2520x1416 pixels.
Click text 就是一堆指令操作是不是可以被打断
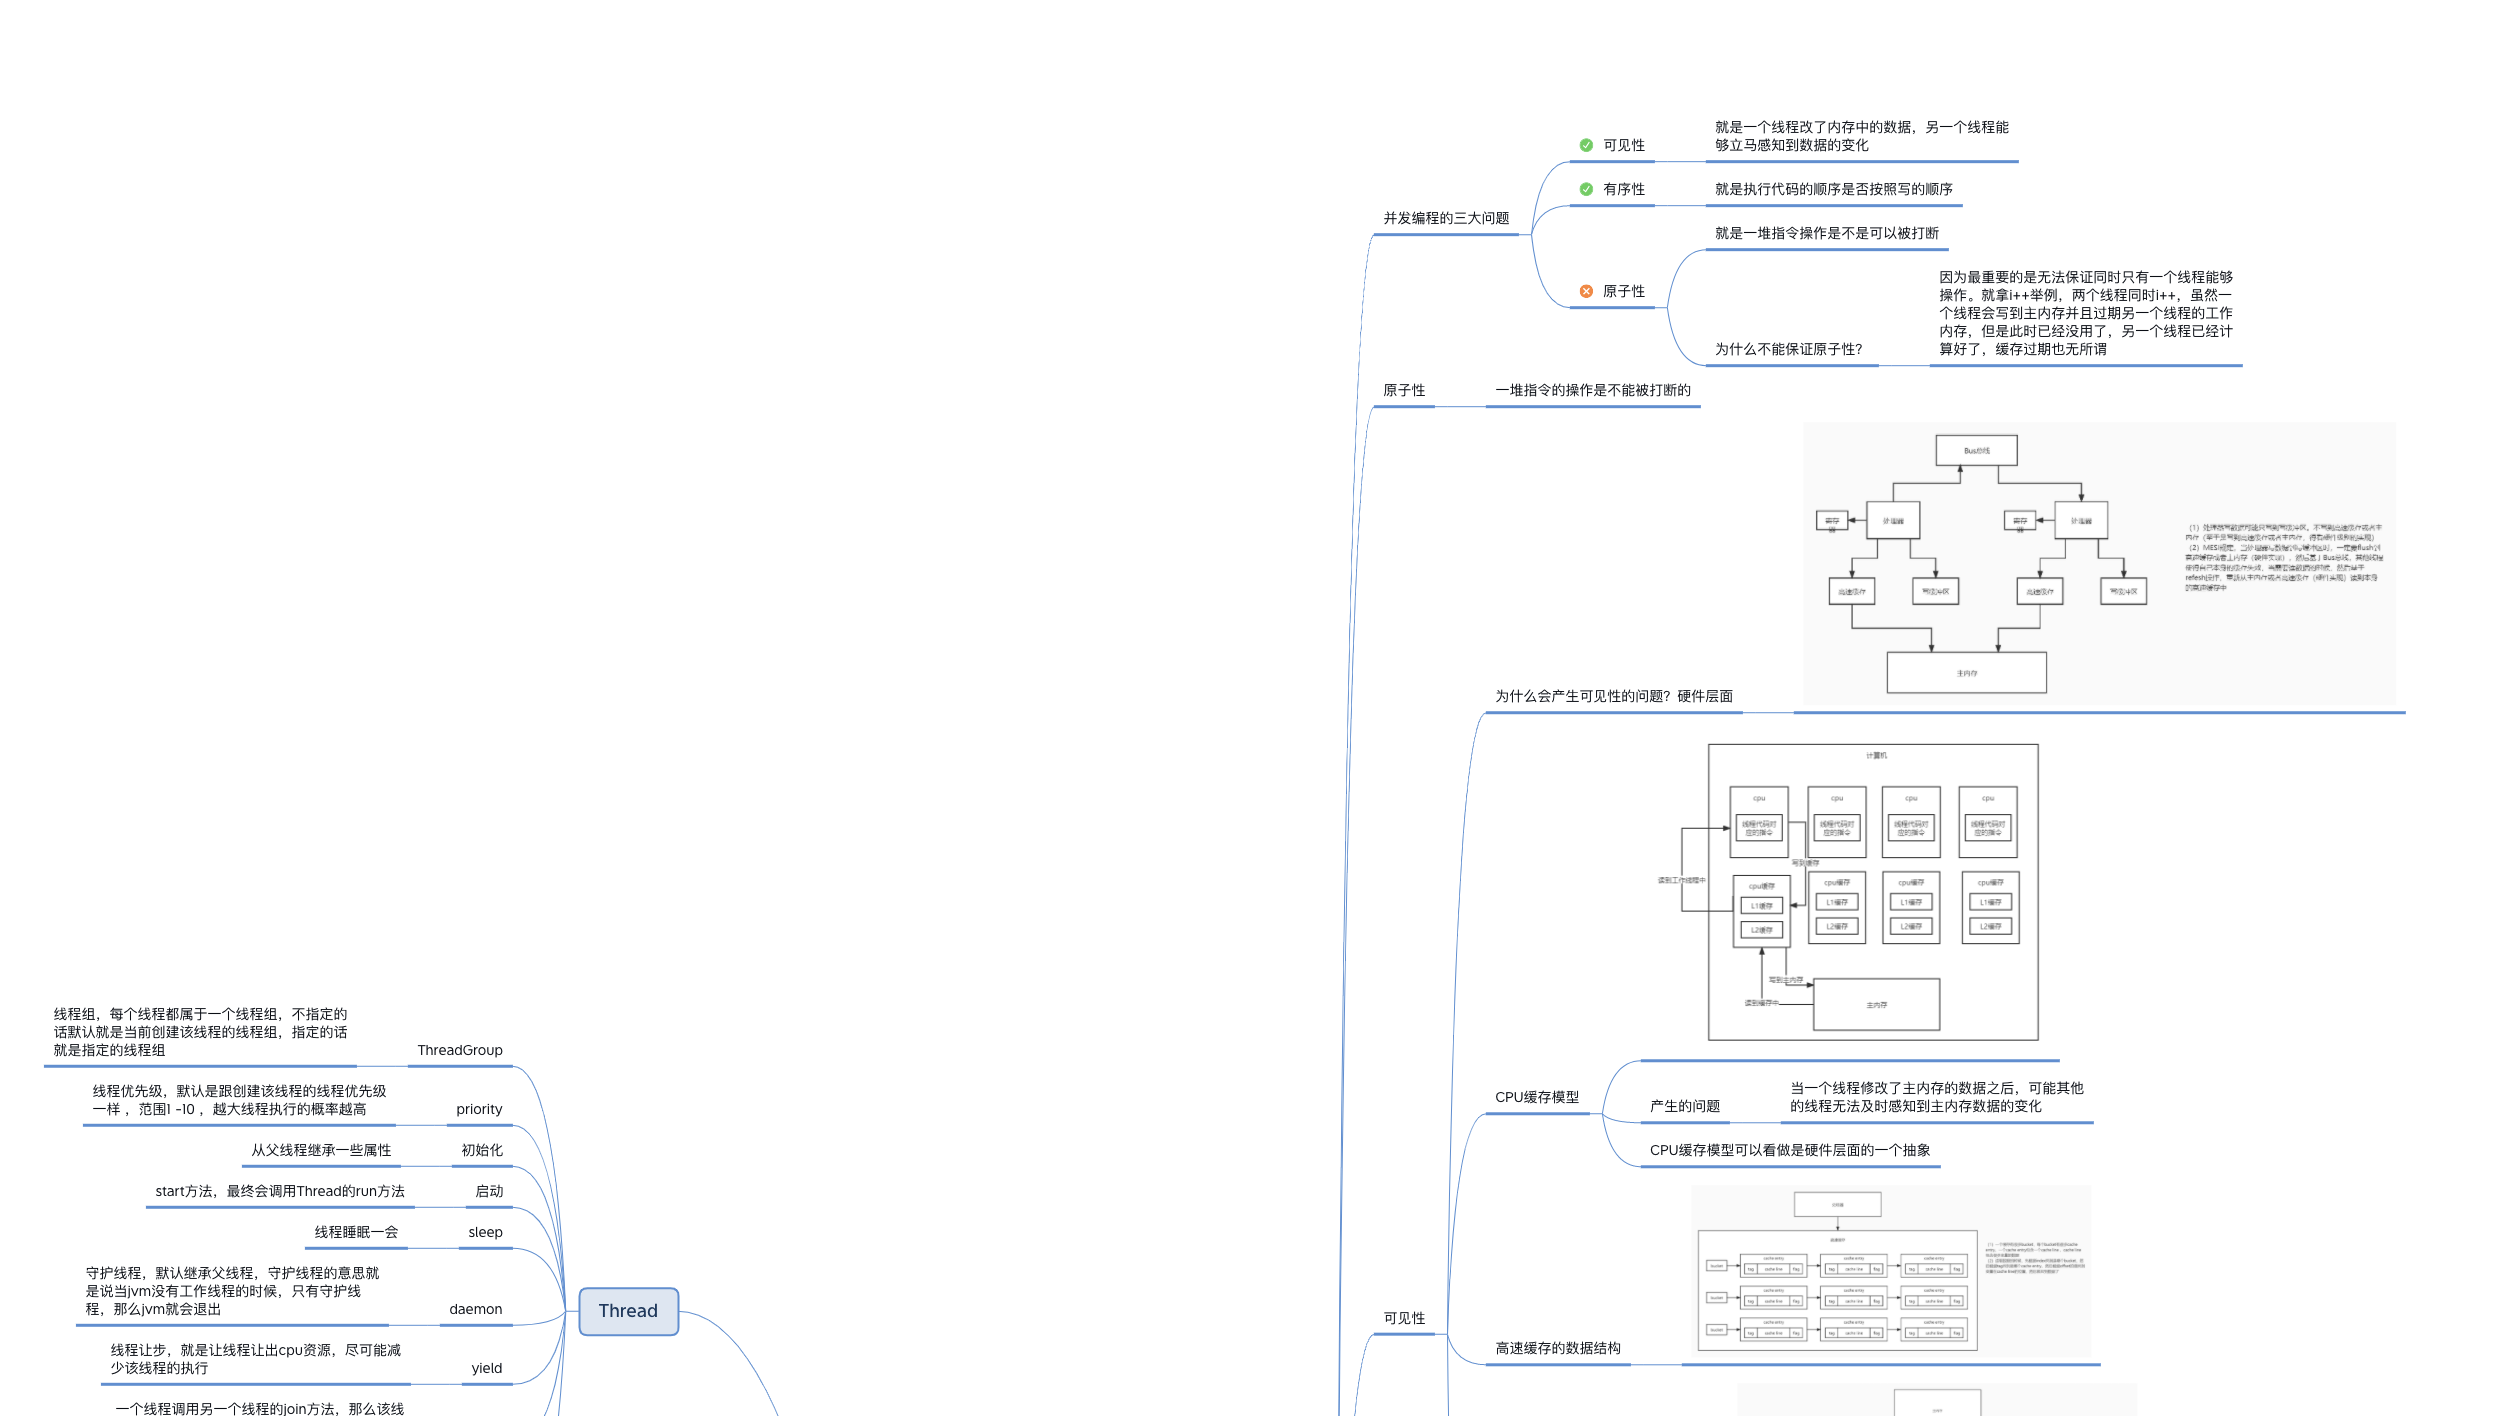click(x=1827, y=233)
